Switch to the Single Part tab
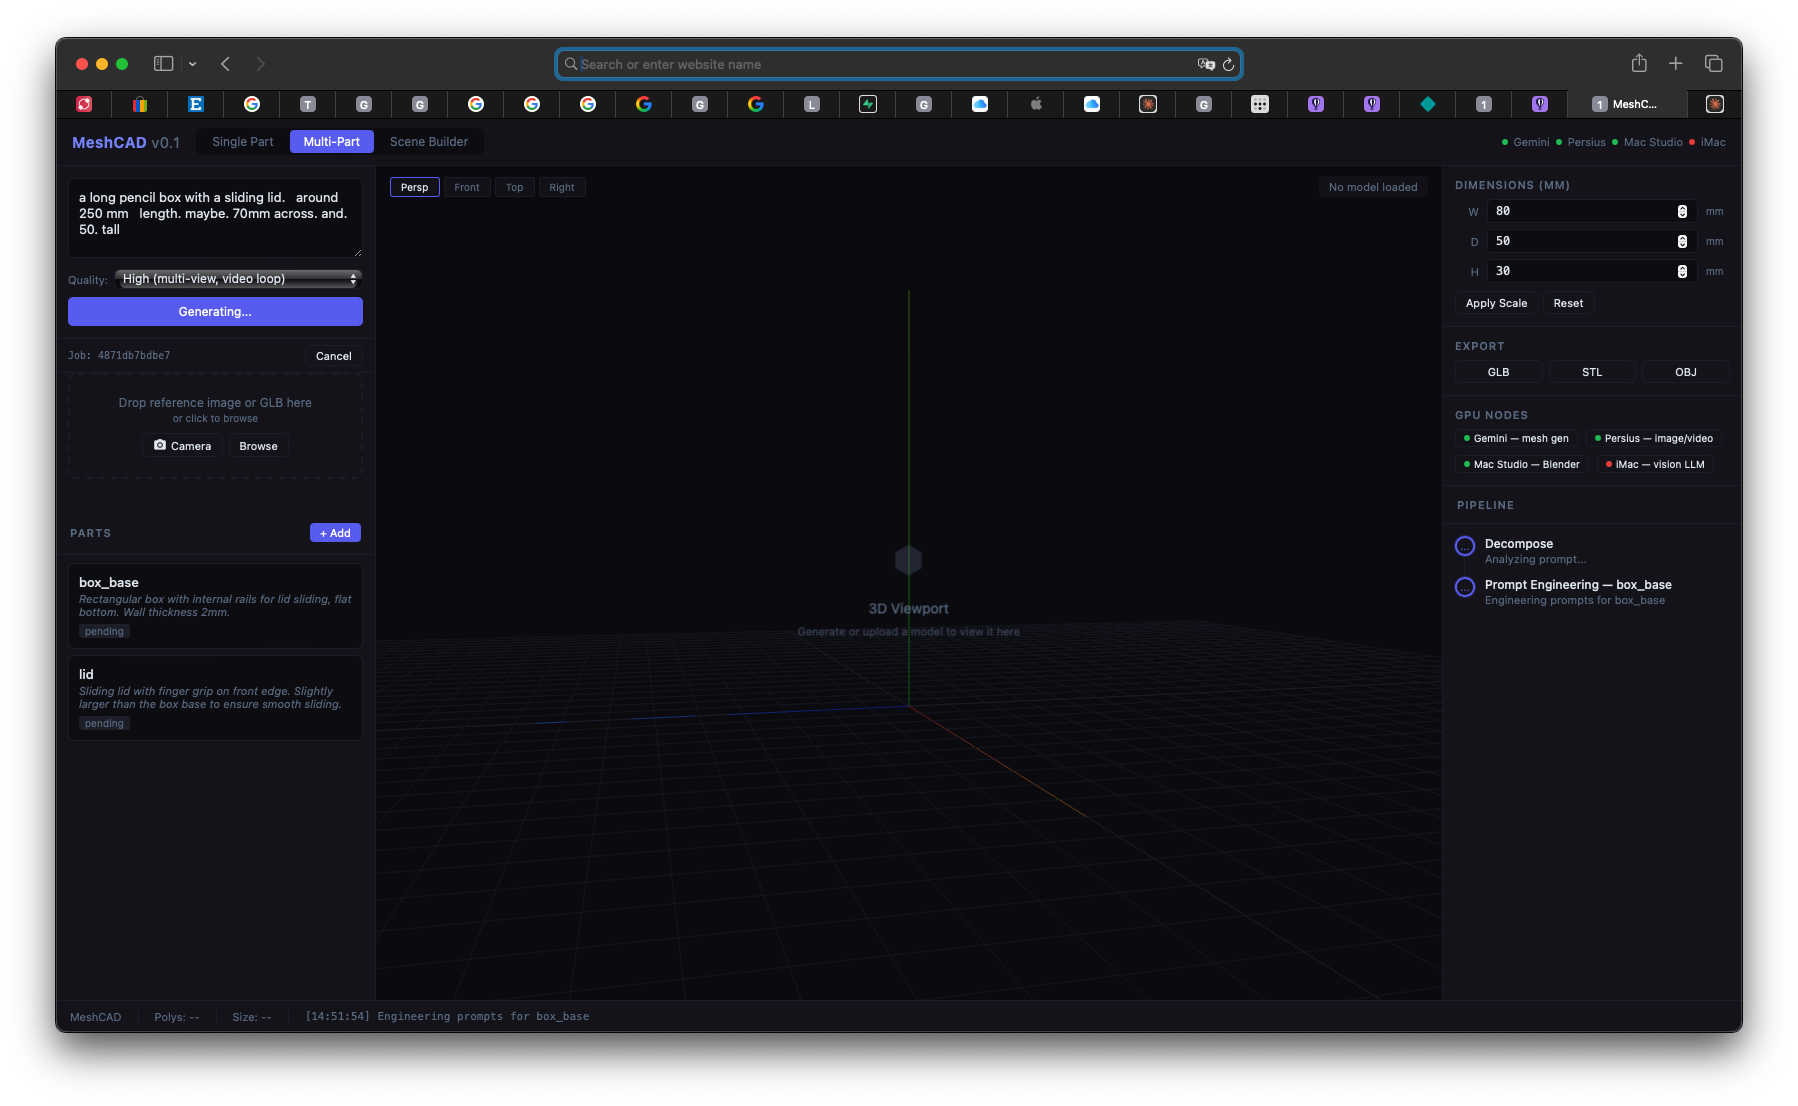1798x1106 pixels. [x=243, y=142]
